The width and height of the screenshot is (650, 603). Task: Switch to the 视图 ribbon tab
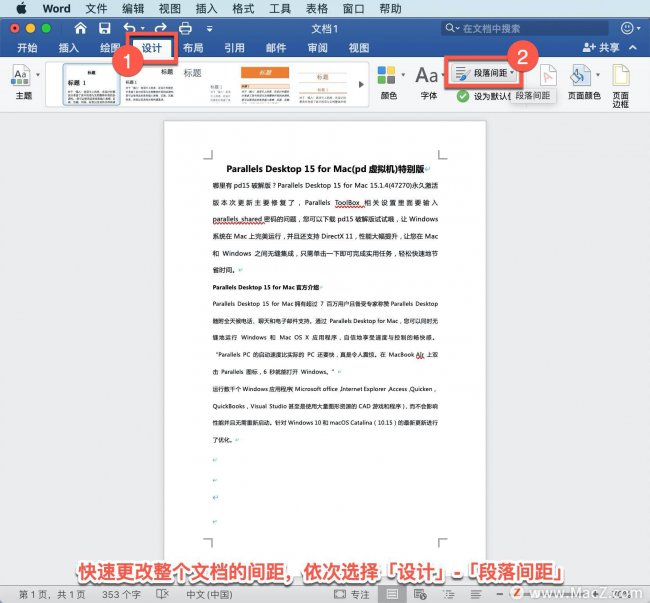pyautogui.click(x=359, y=48)
